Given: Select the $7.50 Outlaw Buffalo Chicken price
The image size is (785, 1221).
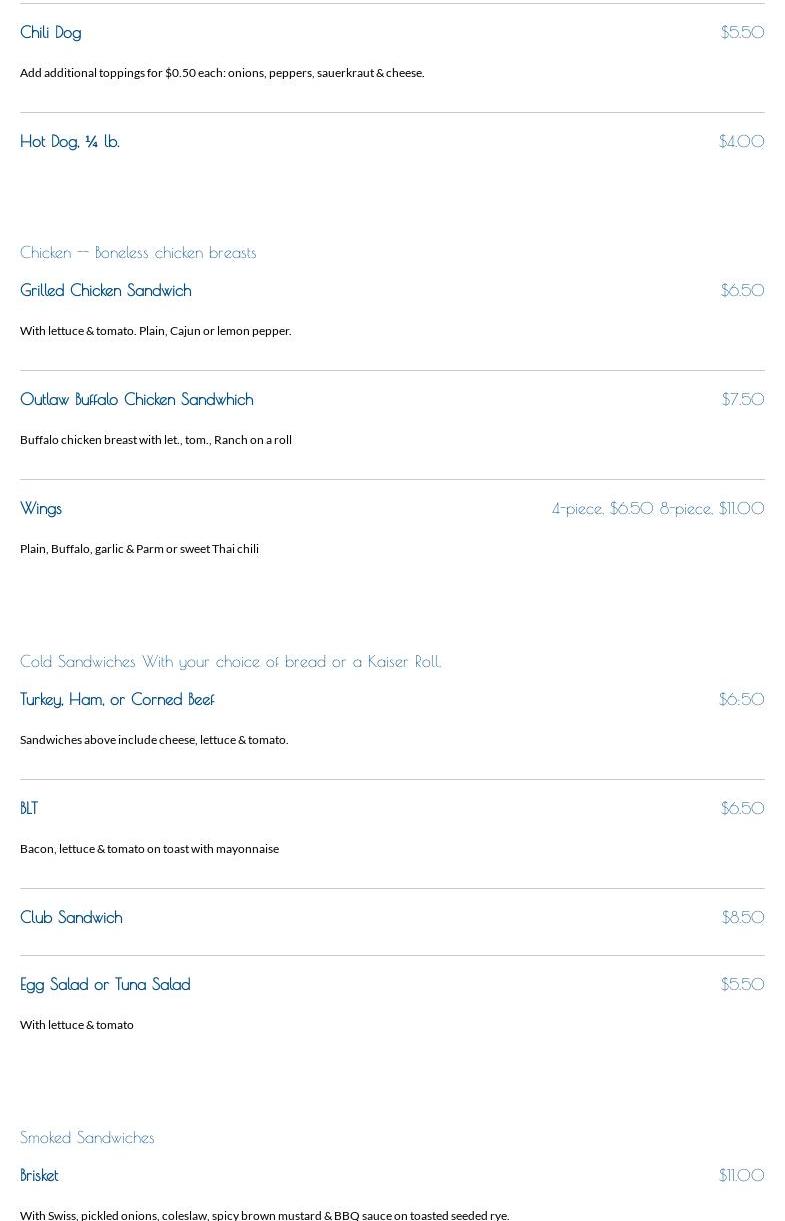Looking at the screenshot, I should click(x=743, y=399).
